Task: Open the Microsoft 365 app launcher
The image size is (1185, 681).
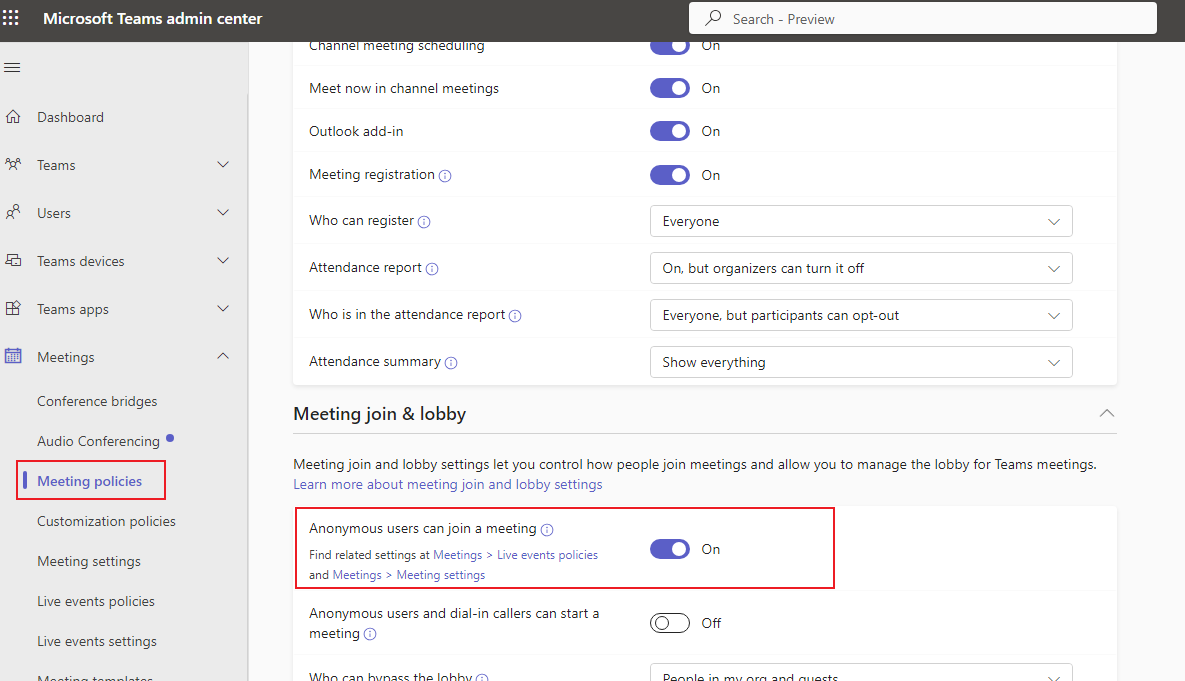Action: pyautogui.click(x=13, y=18)
